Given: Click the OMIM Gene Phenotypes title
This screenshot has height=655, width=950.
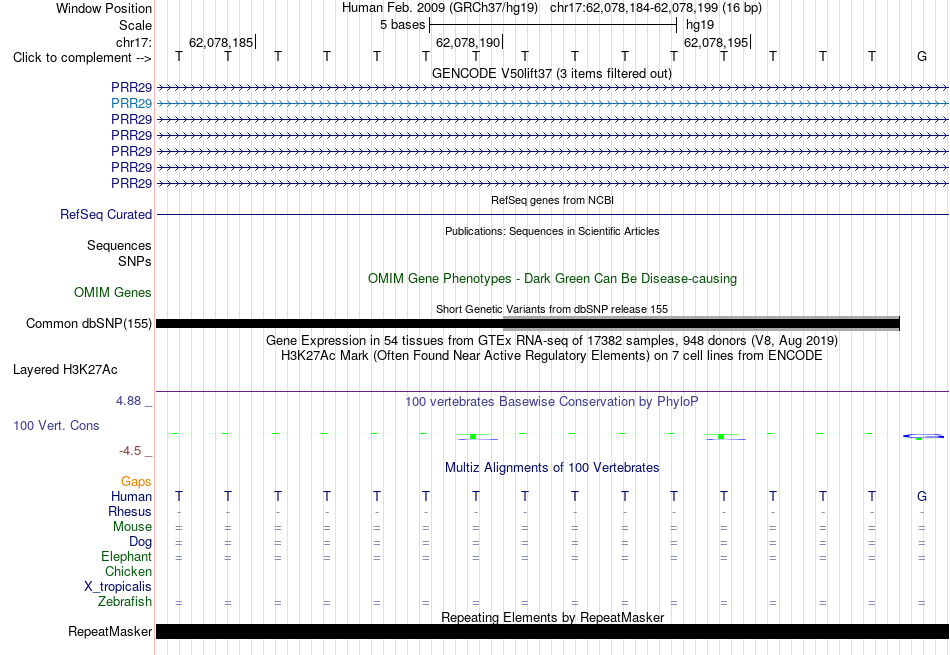Looking at the screenshot, I should pos(553,279).
